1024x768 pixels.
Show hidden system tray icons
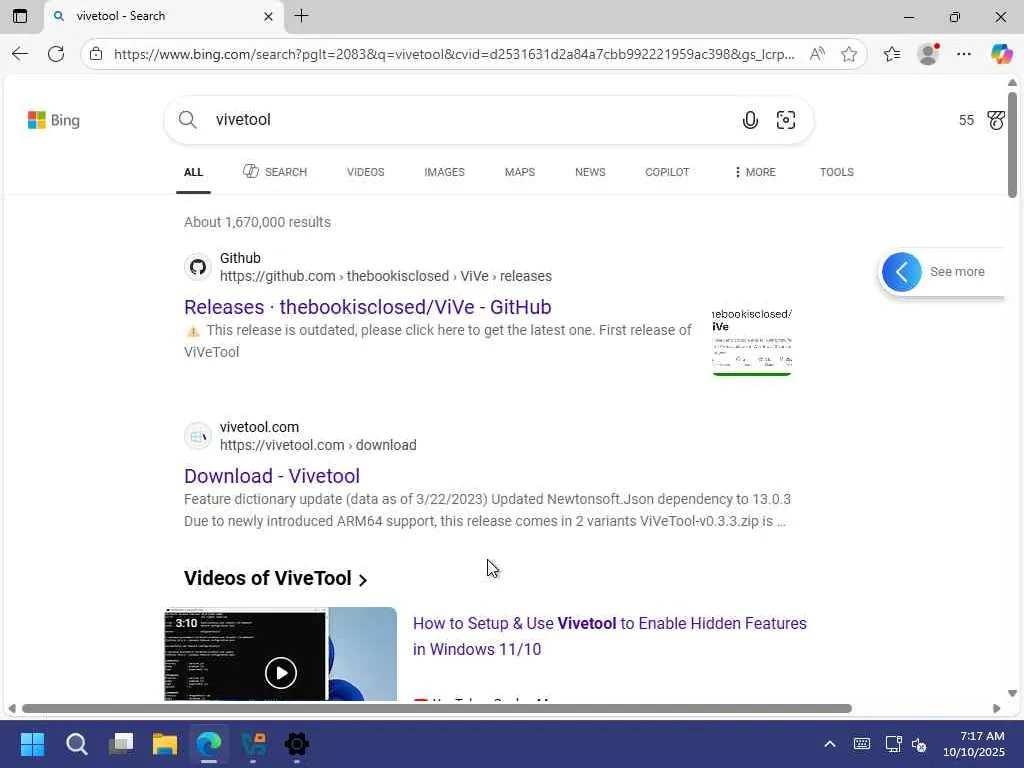[829, 744]
